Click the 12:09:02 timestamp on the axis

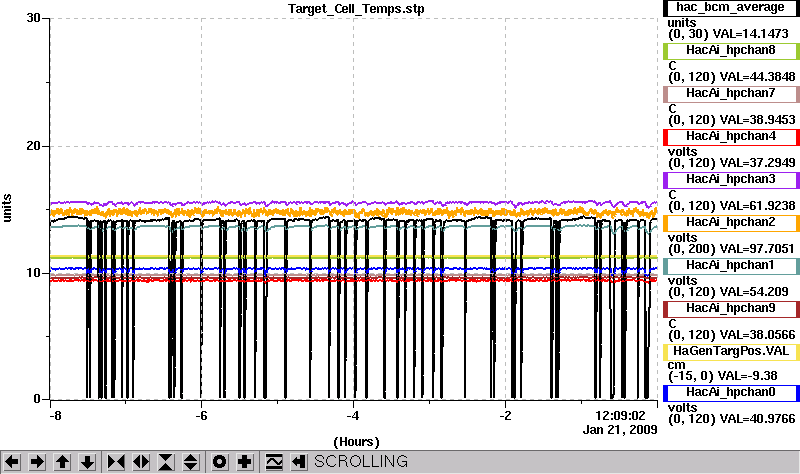click(x=620, y=416)
